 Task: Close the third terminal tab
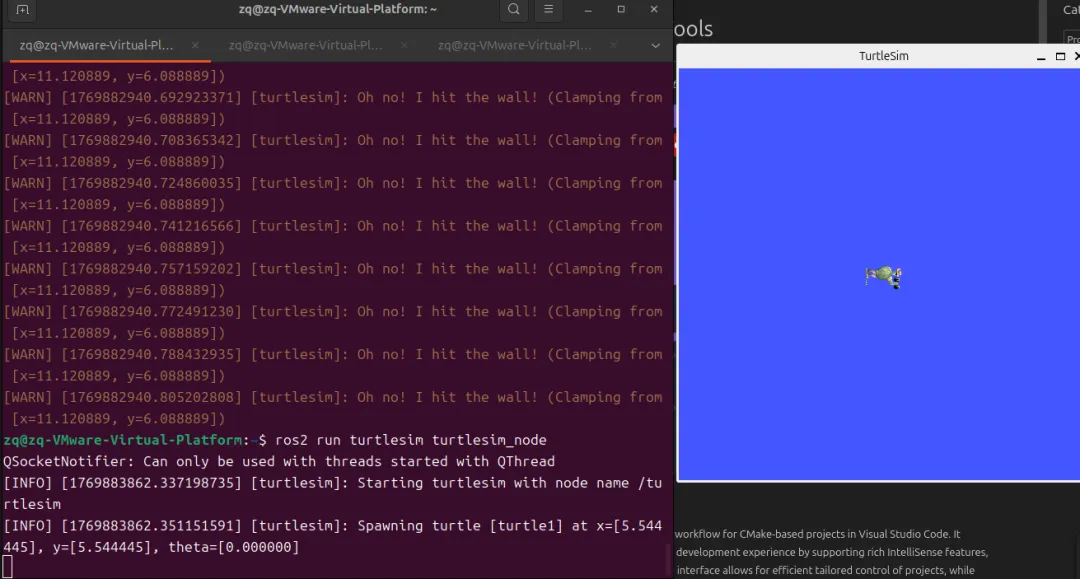coord(613,45)
